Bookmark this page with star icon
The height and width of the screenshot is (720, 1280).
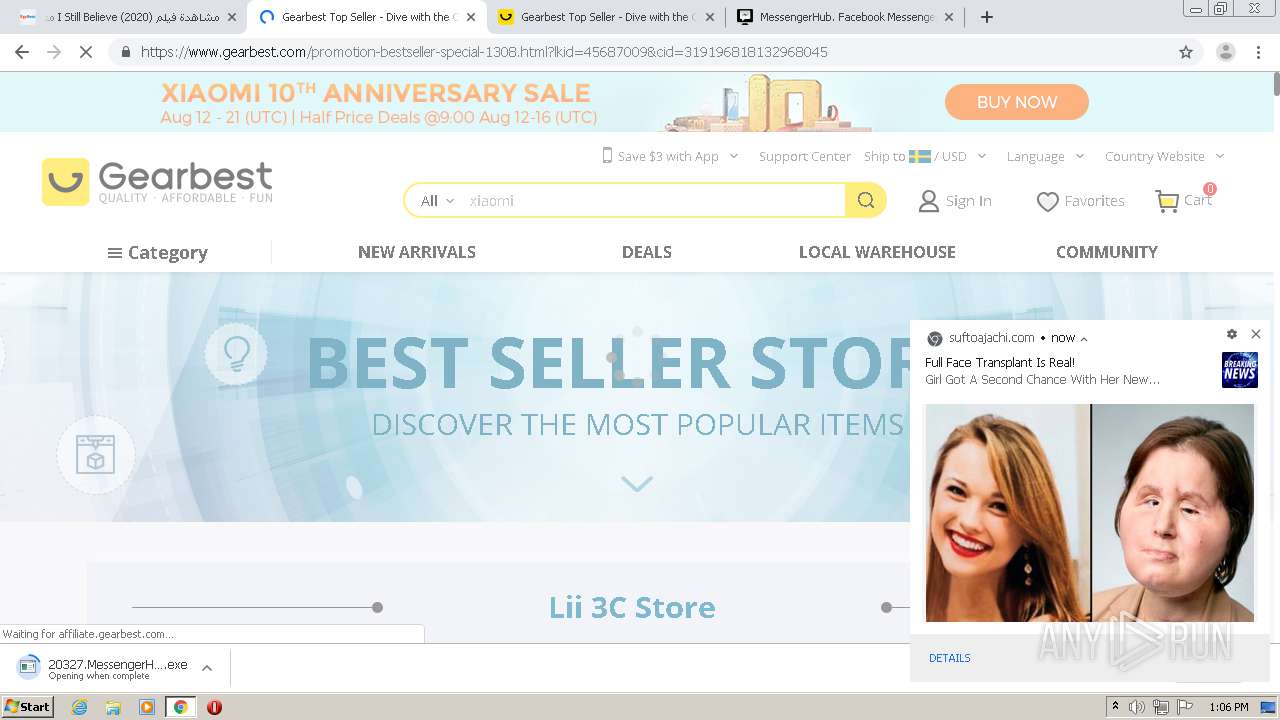point(1186,52)
